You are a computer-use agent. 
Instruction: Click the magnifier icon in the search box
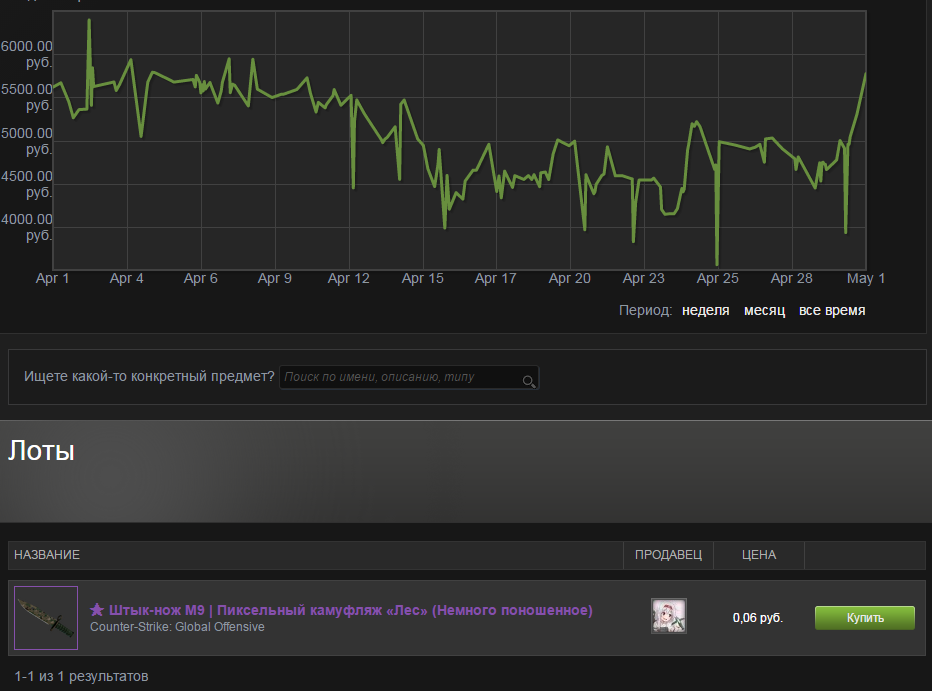coord(528,380)
